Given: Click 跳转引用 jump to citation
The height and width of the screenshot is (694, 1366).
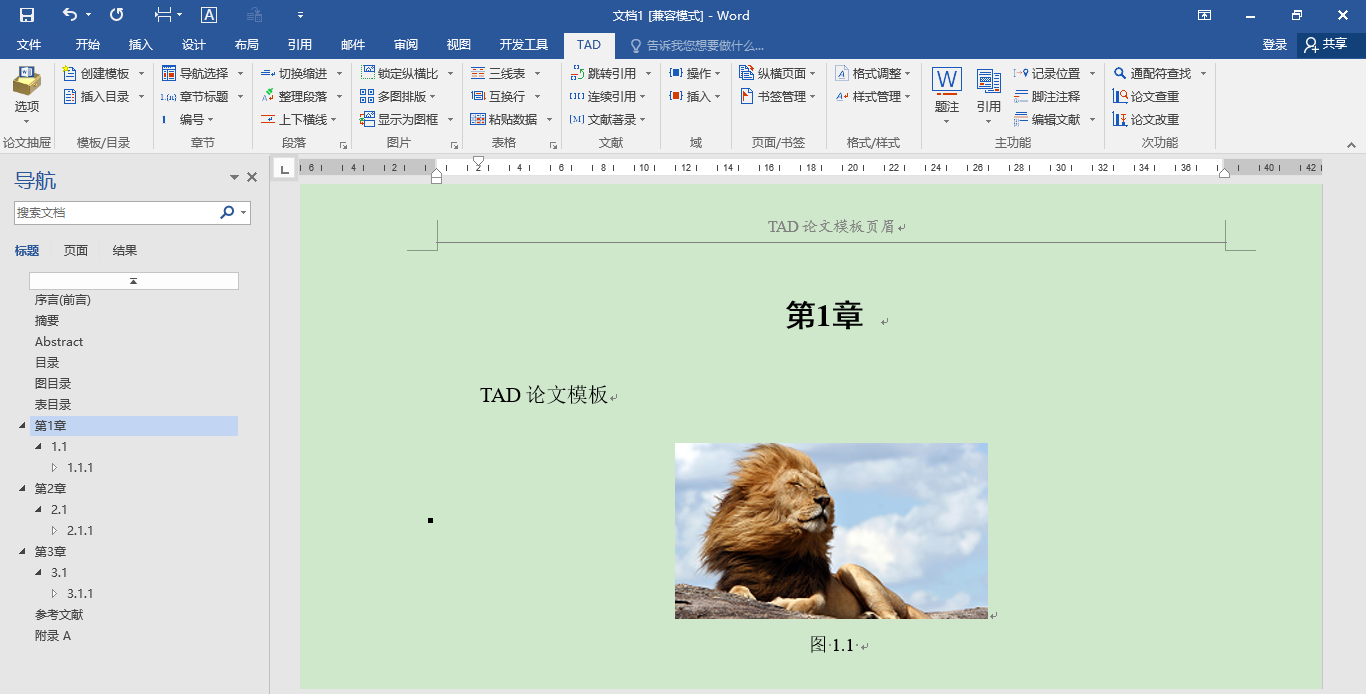Looking at the screenshot, I should tap(603, 74).
